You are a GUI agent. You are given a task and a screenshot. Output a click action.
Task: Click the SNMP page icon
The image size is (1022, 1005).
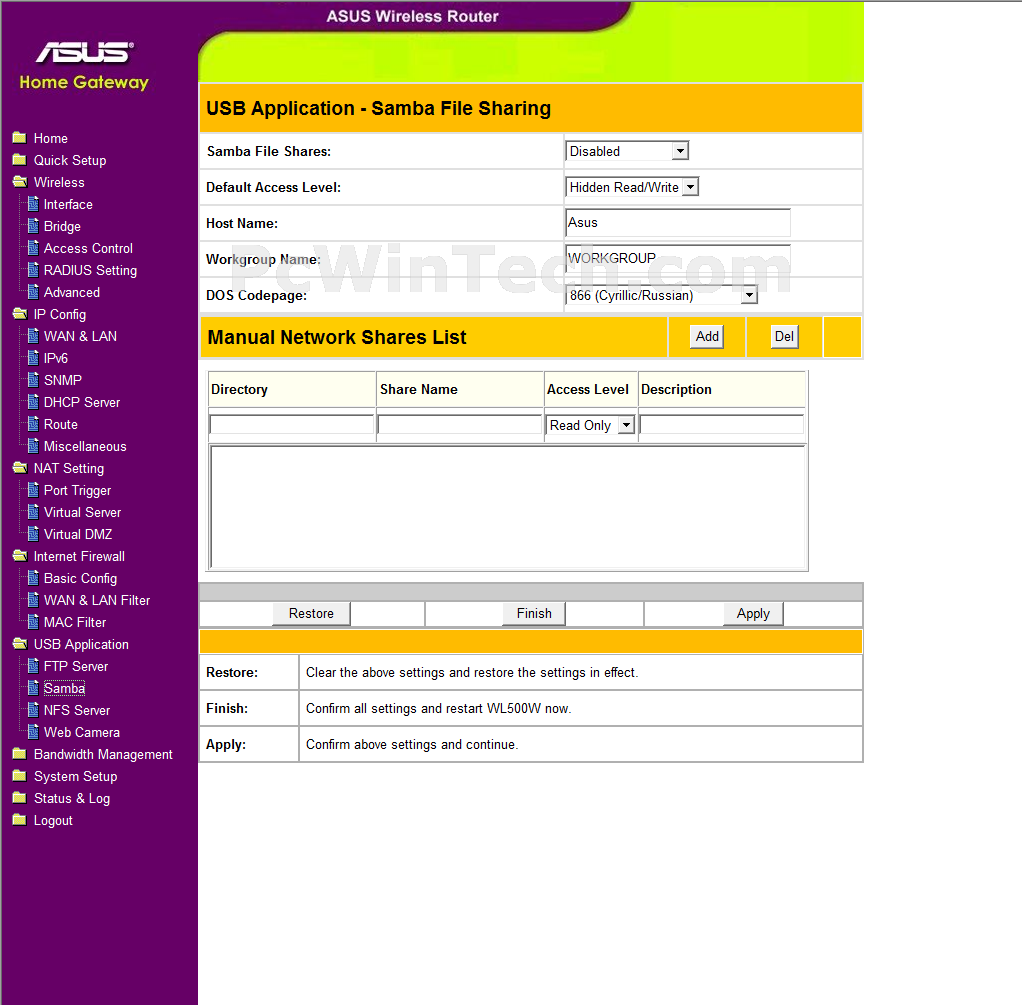tap(33, 380)
